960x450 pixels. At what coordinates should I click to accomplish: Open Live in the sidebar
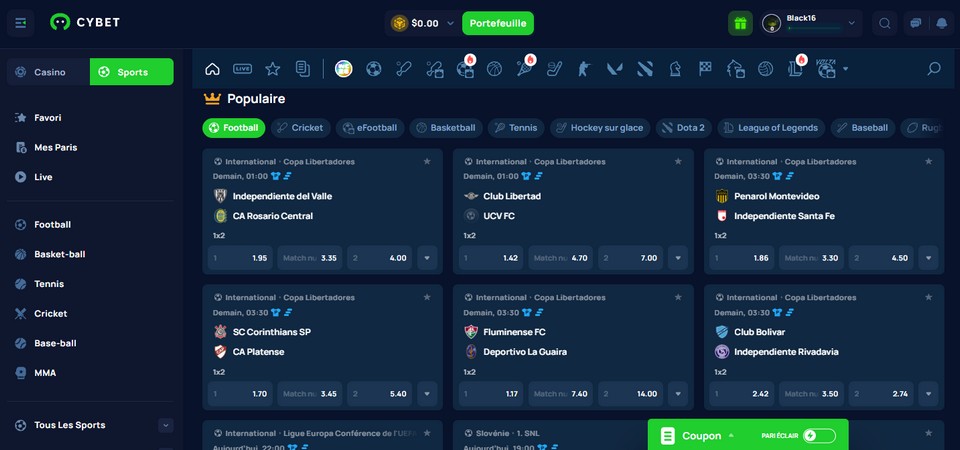[43, 177]
